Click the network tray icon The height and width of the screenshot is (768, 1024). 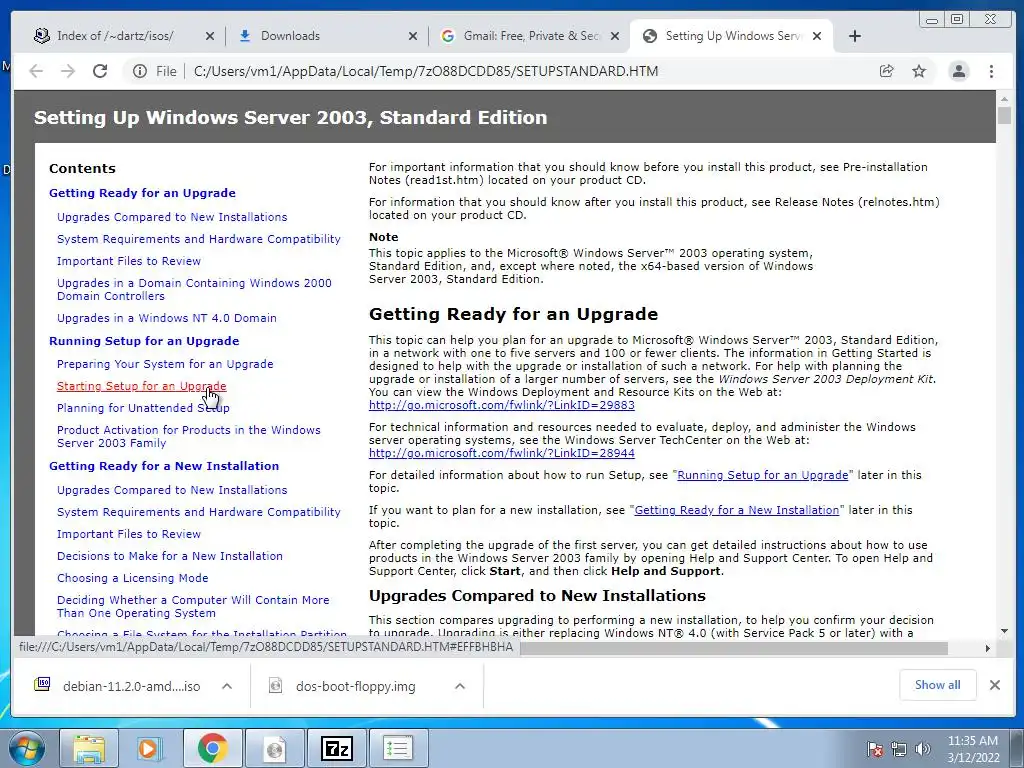coord(899,749)
